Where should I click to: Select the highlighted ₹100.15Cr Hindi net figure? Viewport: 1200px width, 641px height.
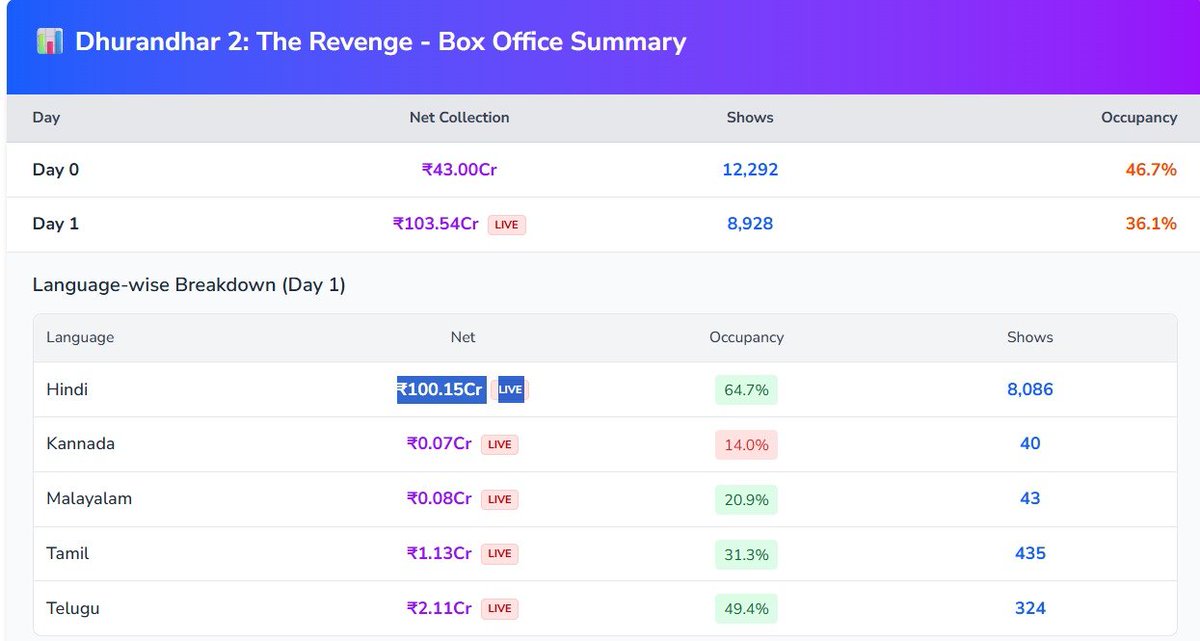pos(440,389)
